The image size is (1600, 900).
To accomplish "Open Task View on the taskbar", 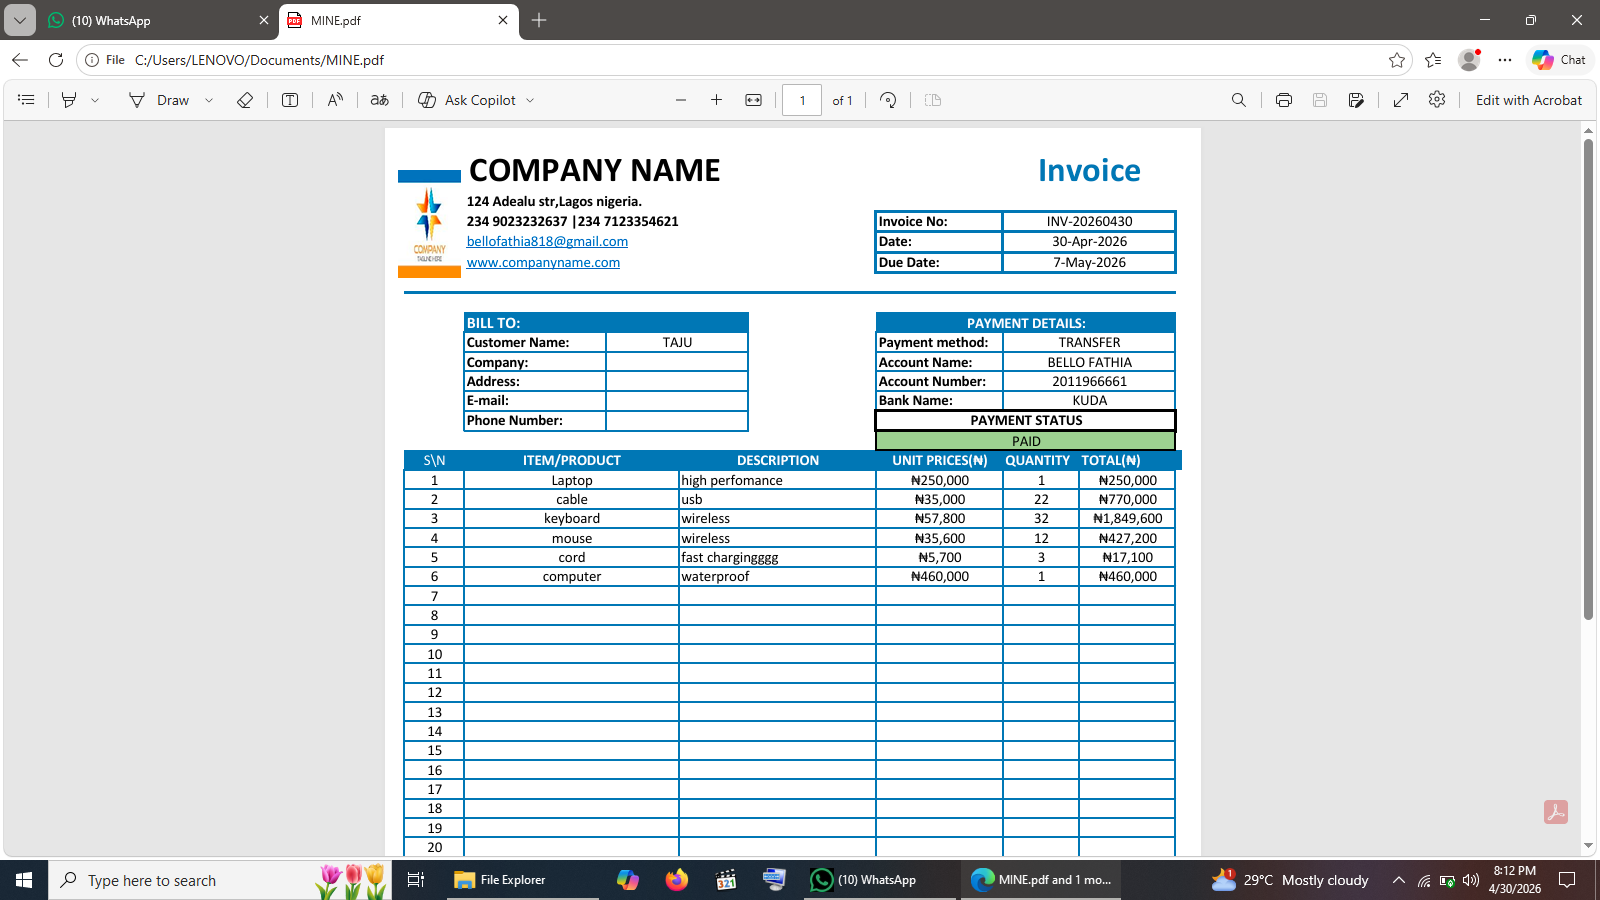I will click(x=416, y=880).
